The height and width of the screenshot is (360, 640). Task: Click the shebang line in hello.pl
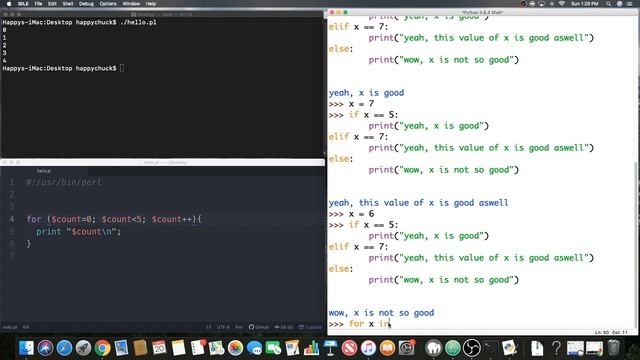coord(64,182)
